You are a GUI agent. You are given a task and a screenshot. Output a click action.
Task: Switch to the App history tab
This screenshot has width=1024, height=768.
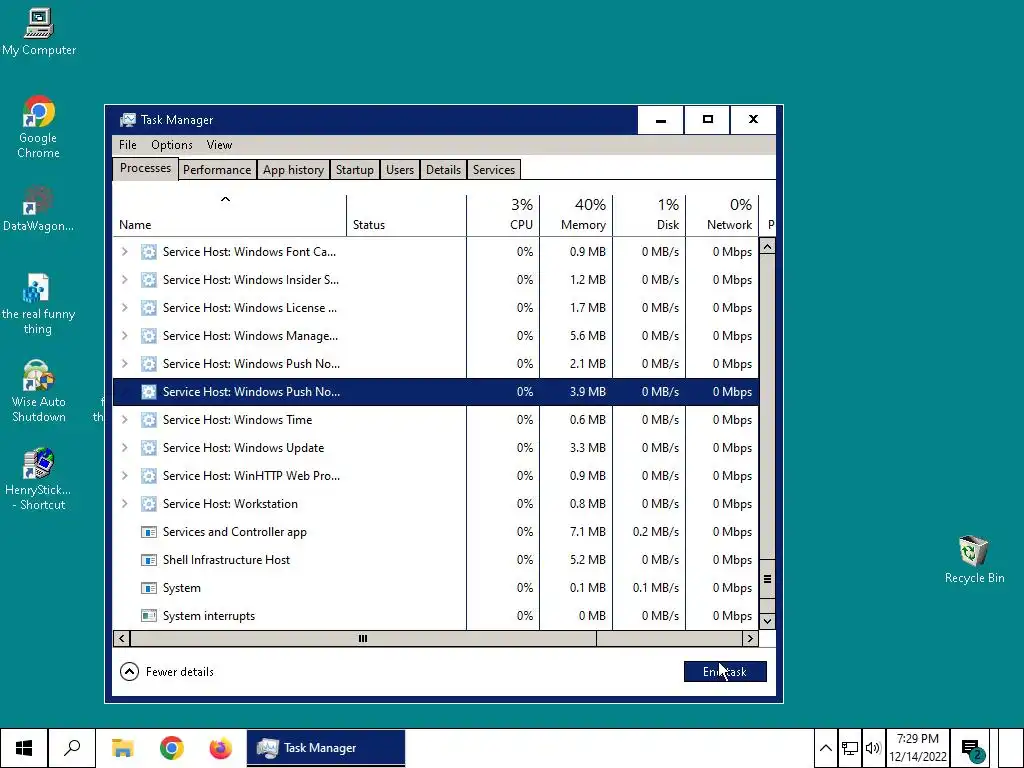293,170
